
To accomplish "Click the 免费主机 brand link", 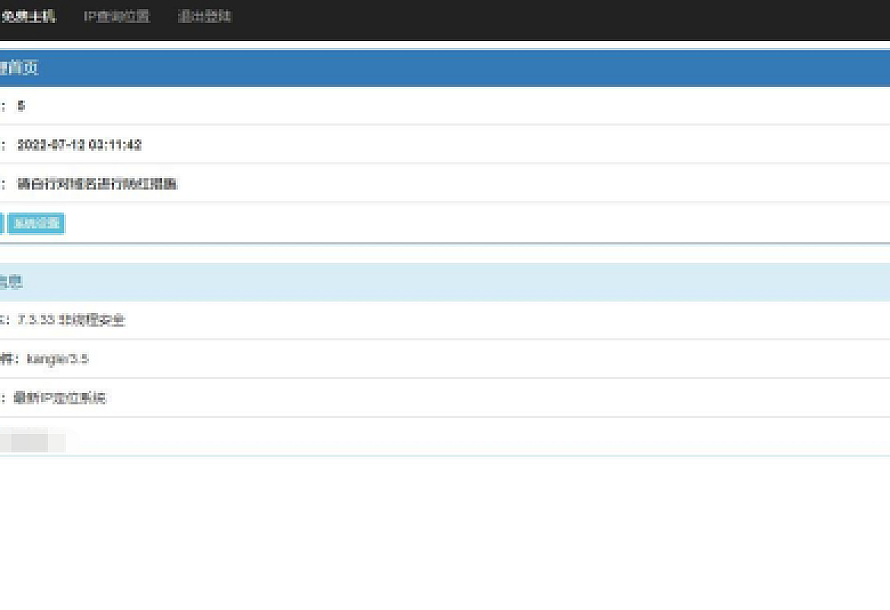I will 28,17.
